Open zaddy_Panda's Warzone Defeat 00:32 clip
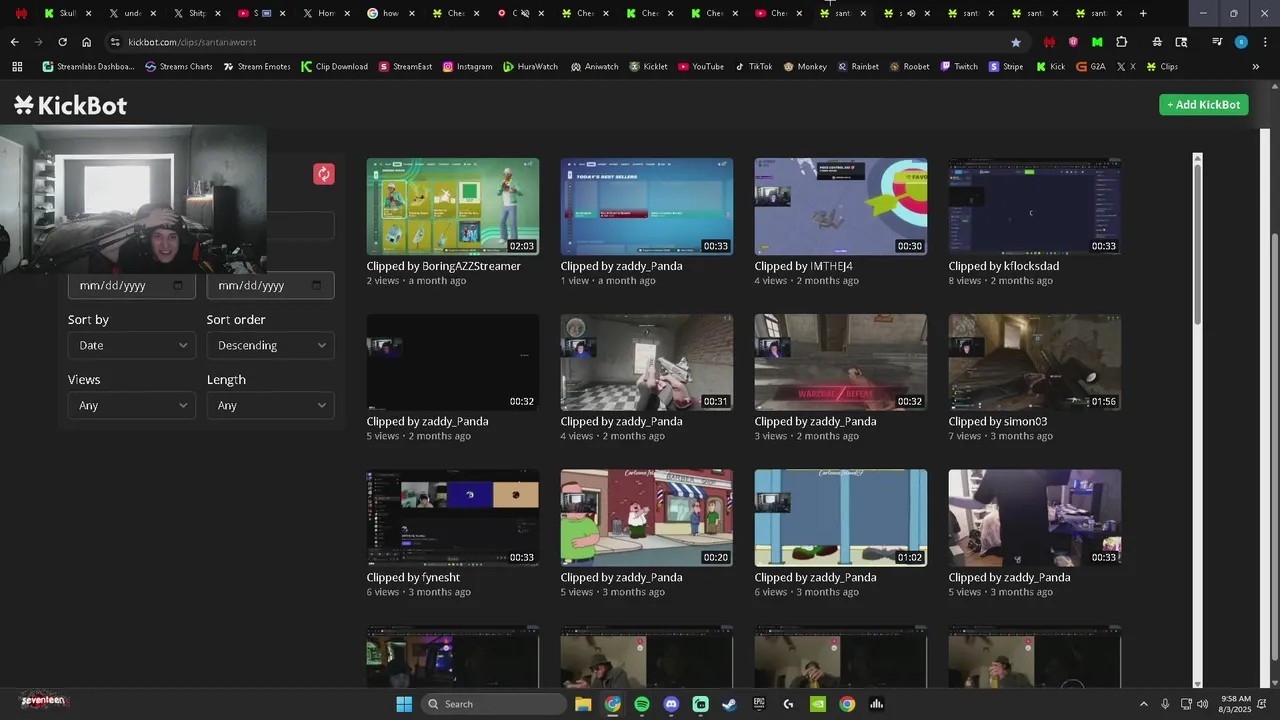The height and width of the screenshot is (720, 1280). click(x=841, y=362)
